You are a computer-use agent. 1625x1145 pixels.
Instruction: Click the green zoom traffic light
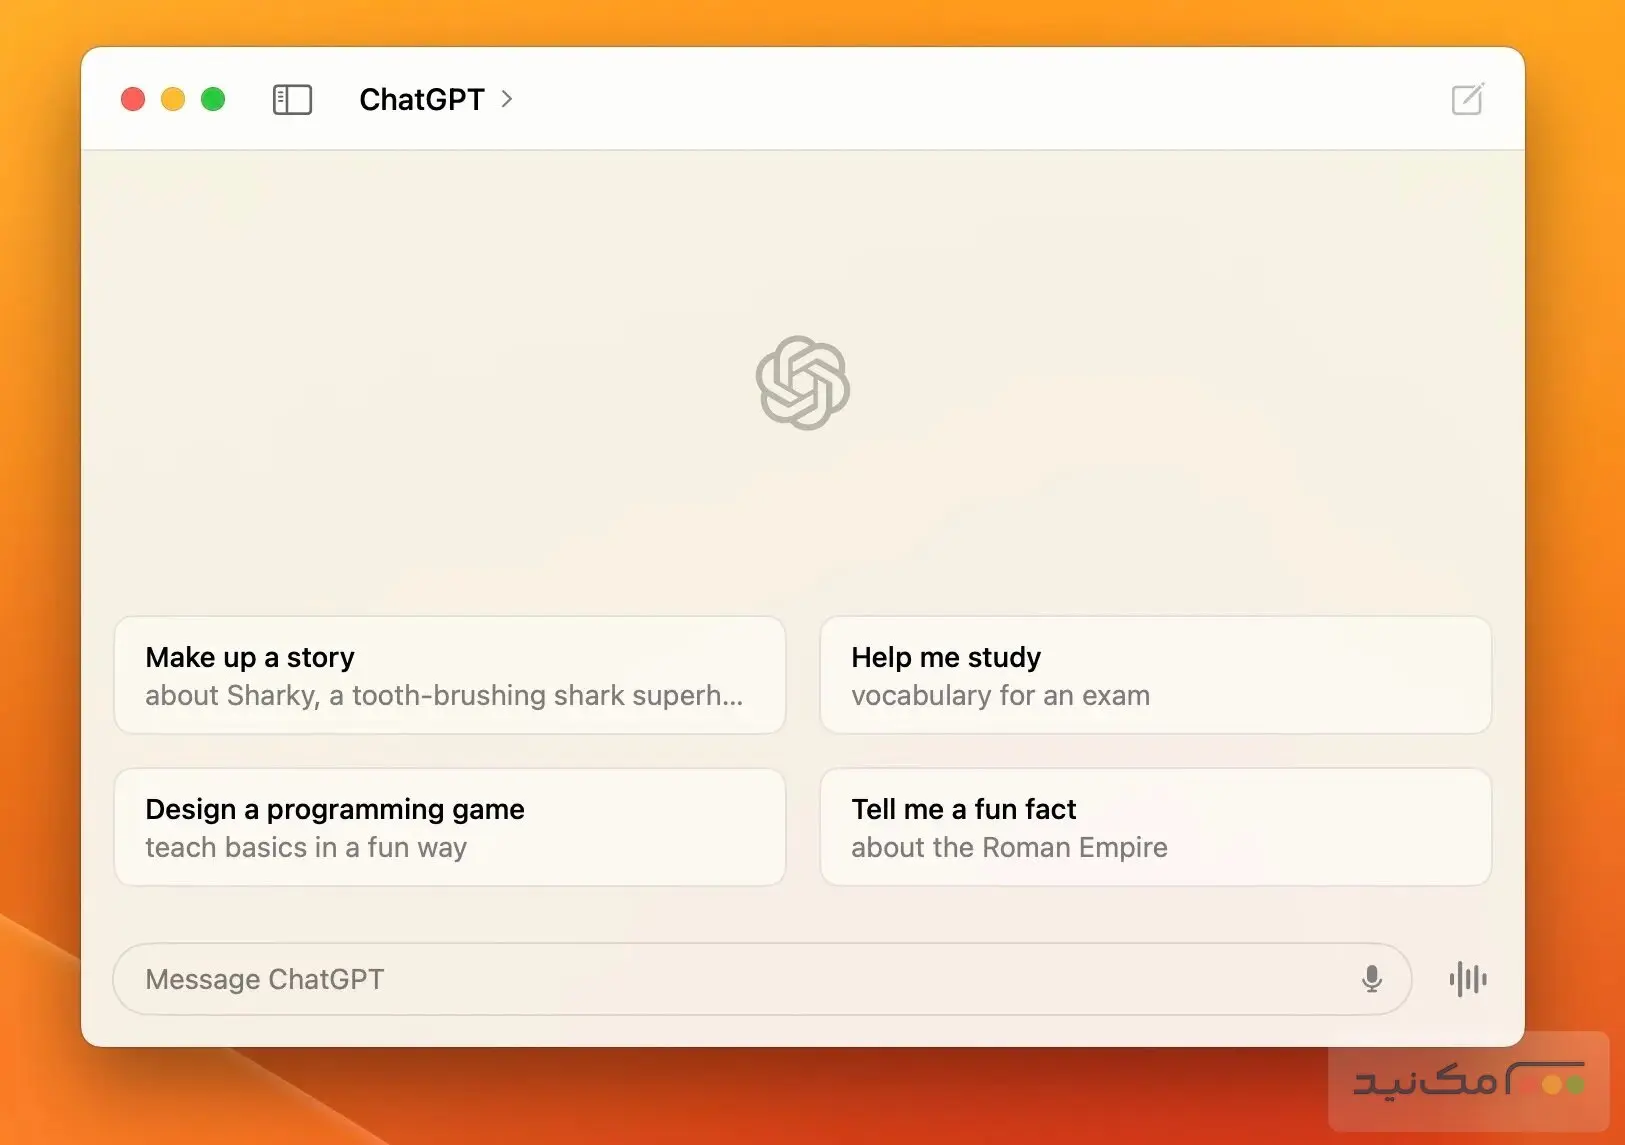click(213, 99)
